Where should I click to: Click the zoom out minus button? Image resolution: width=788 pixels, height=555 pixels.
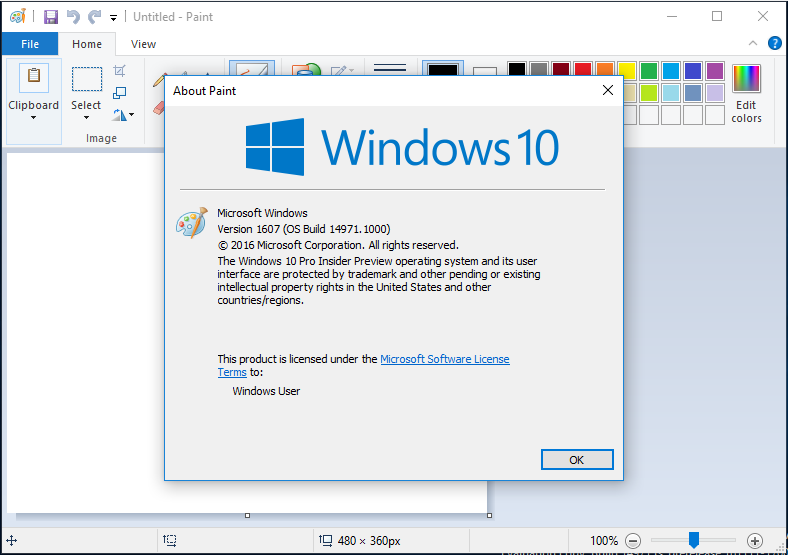pyautogui.click(x=633, y=541)
